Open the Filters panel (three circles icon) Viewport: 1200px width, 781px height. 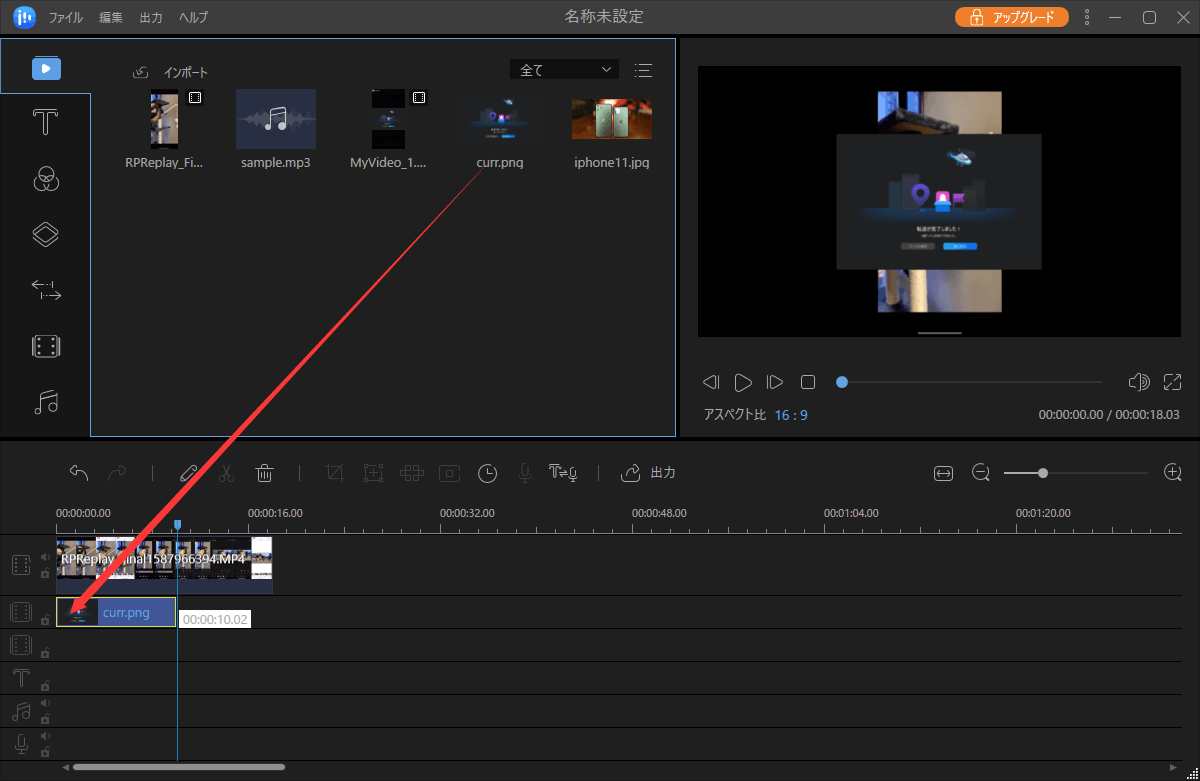click(45, 180)
